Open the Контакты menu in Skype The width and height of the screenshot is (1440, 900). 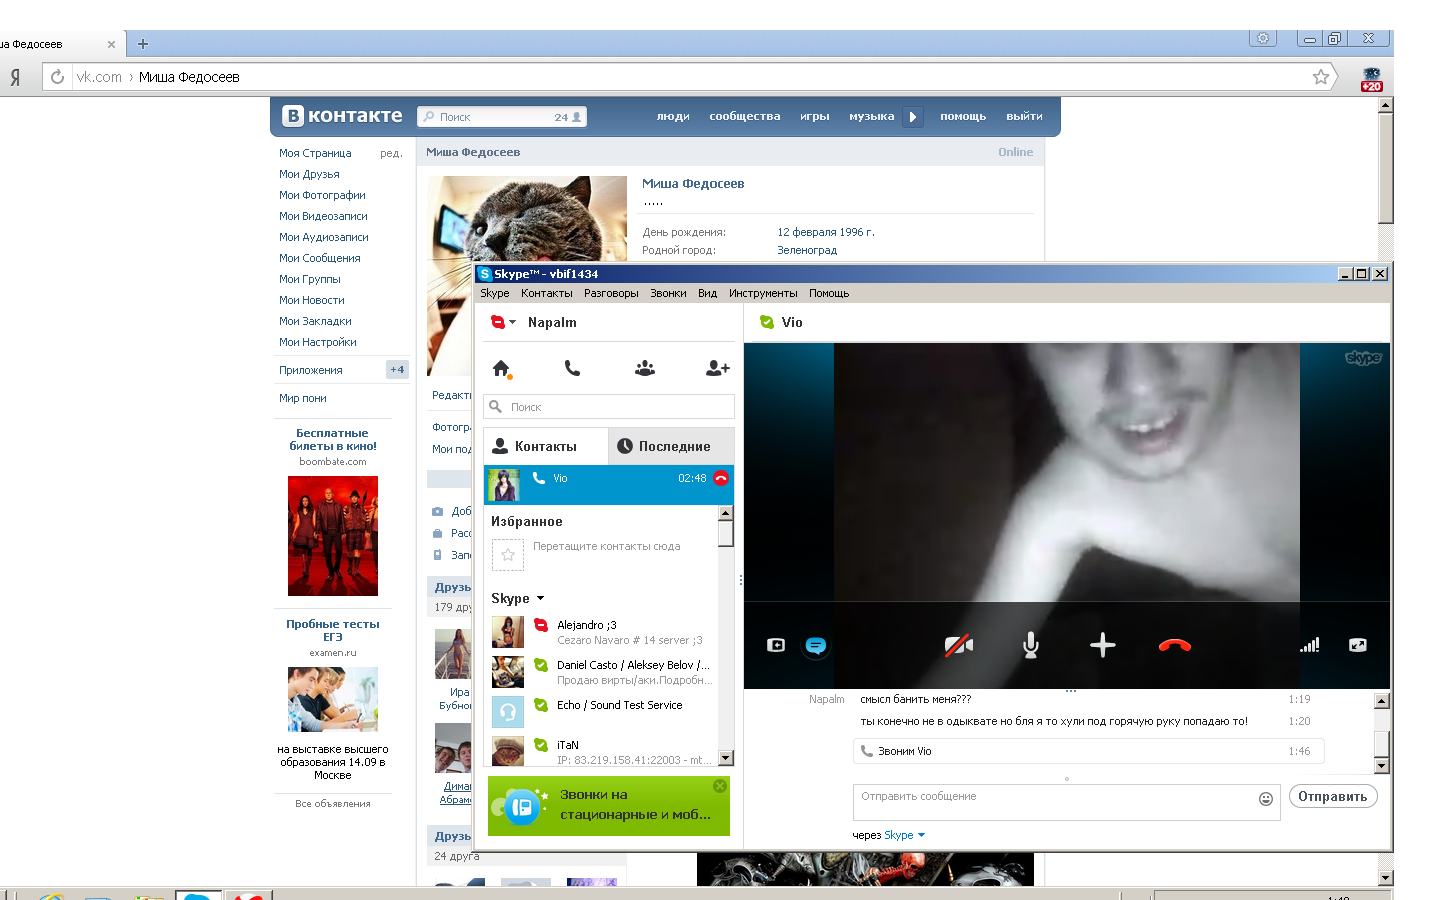[546, 293]
